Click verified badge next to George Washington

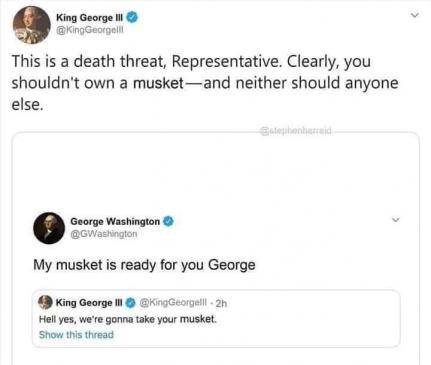pos(168,221)
